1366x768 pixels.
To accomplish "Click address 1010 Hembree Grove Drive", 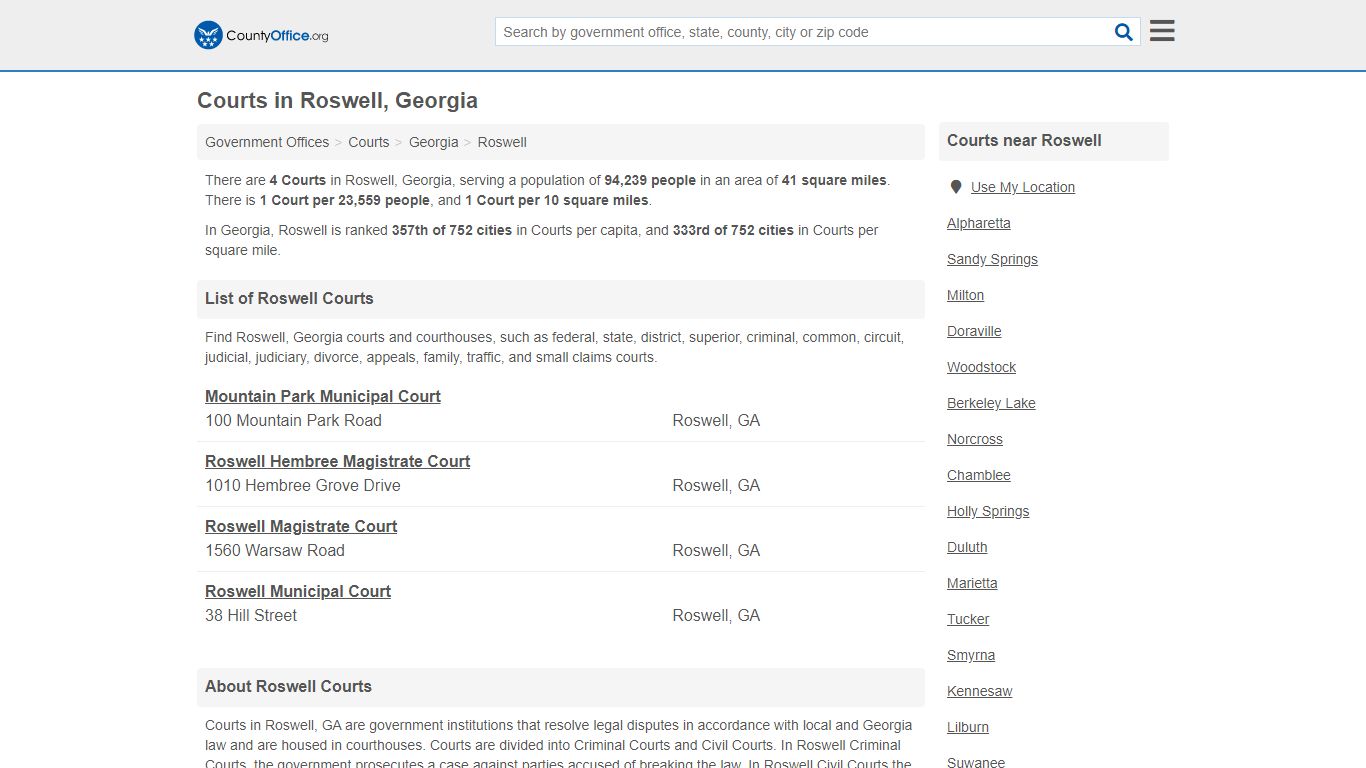I will coord(303,485).
